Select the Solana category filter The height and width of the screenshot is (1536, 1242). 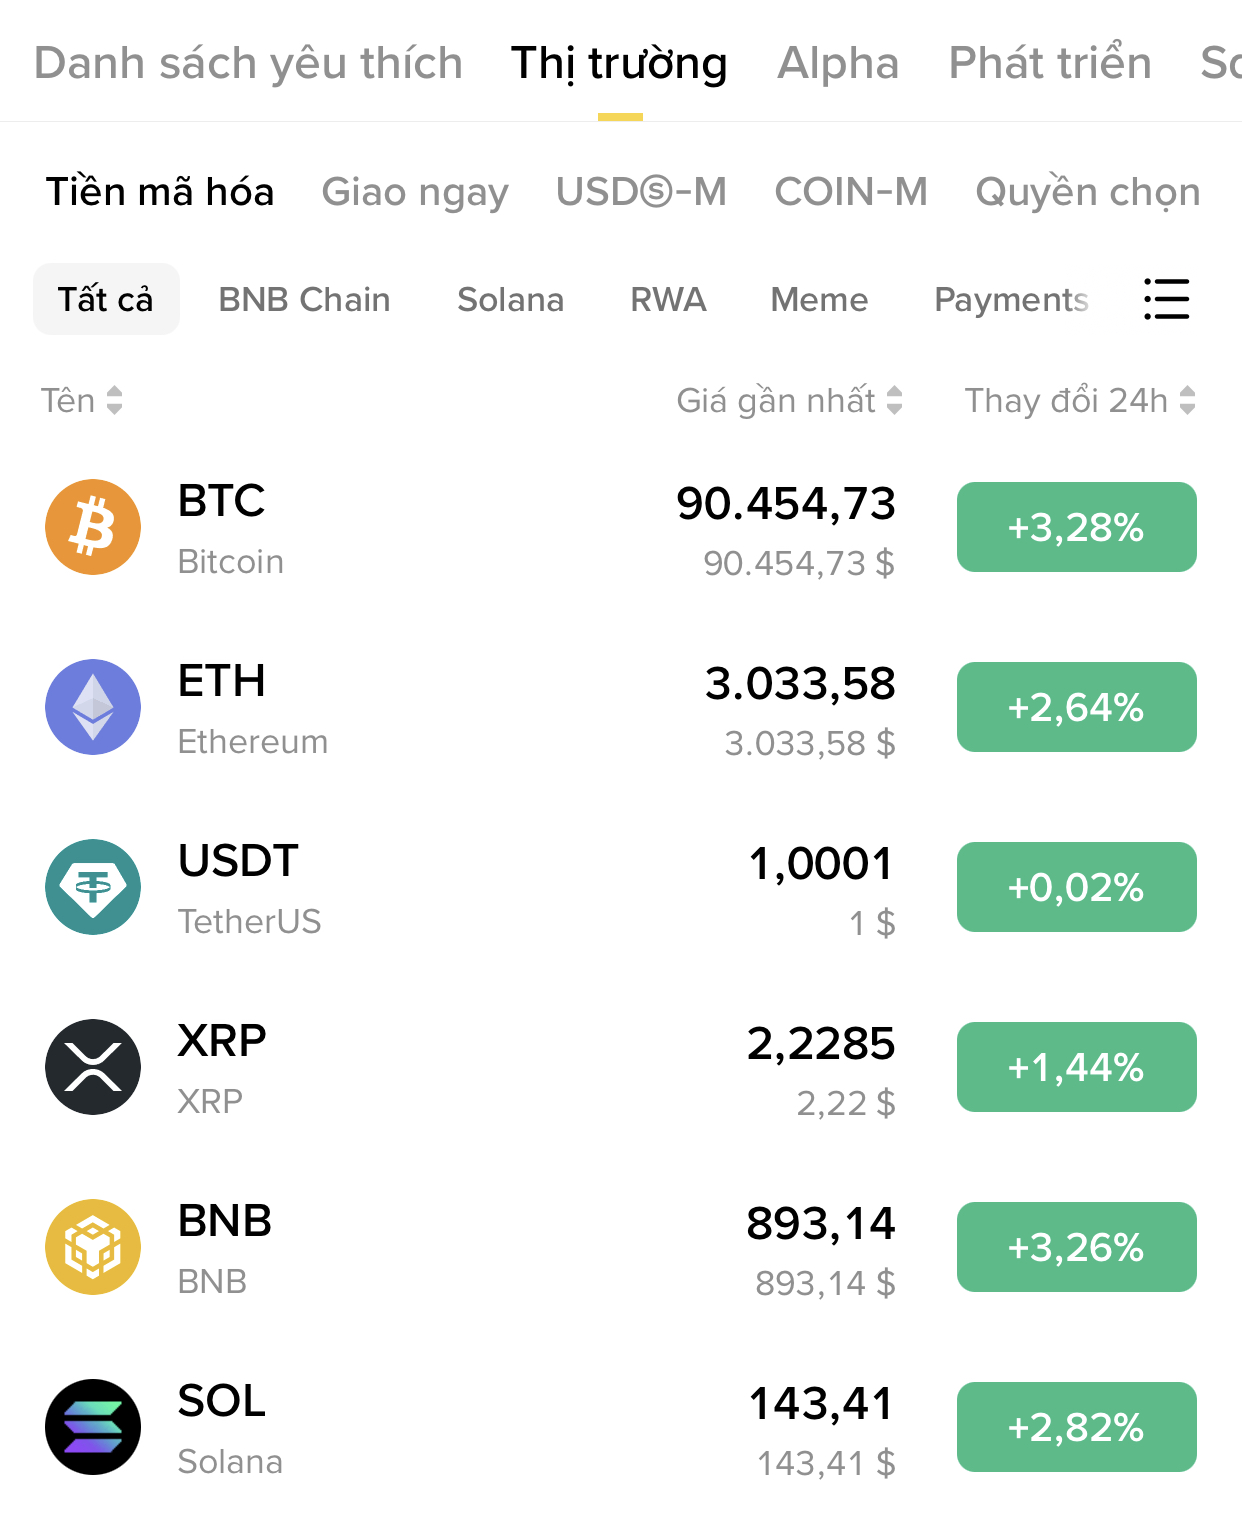click(x=510, y=300)
